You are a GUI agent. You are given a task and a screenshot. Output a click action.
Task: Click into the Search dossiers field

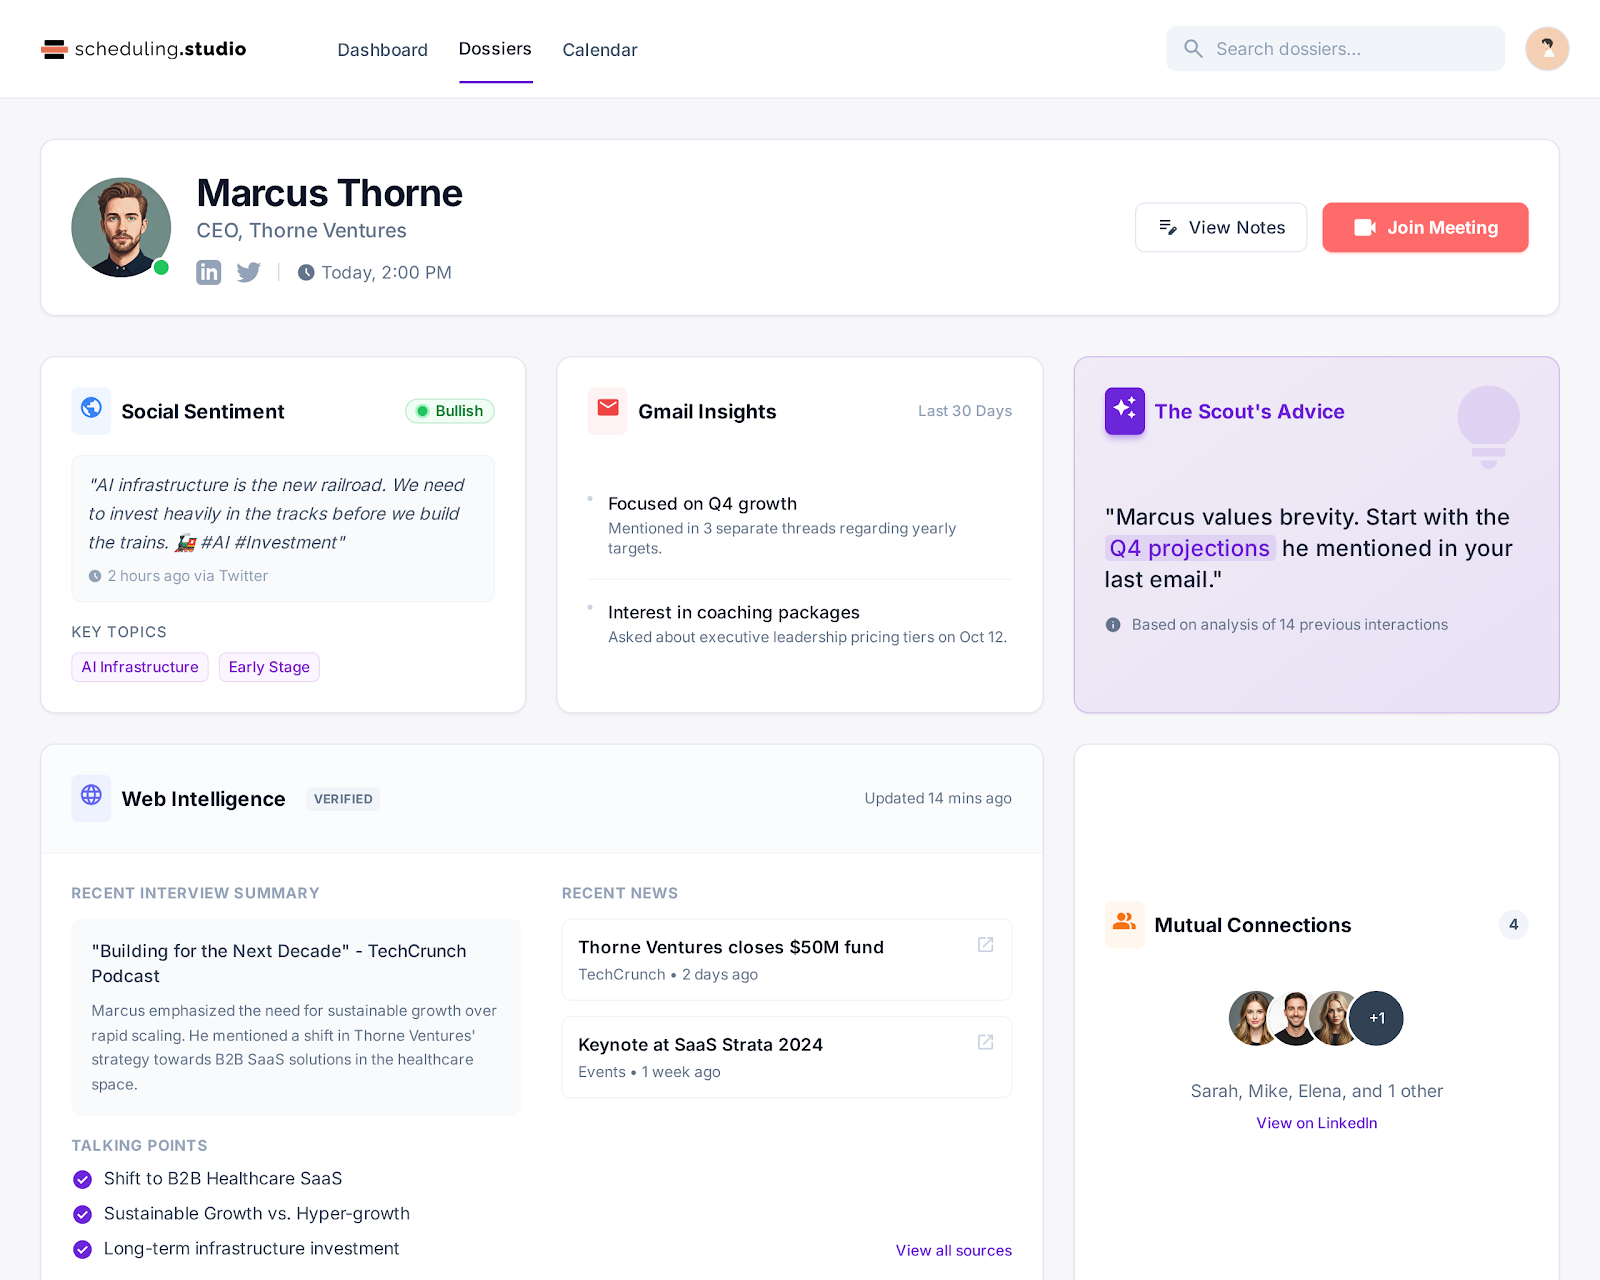[x=1335, y=49]
